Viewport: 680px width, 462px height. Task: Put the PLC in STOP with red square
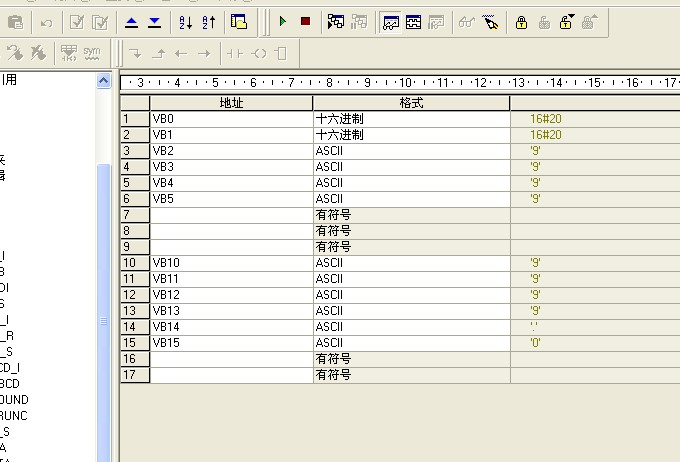305,21
